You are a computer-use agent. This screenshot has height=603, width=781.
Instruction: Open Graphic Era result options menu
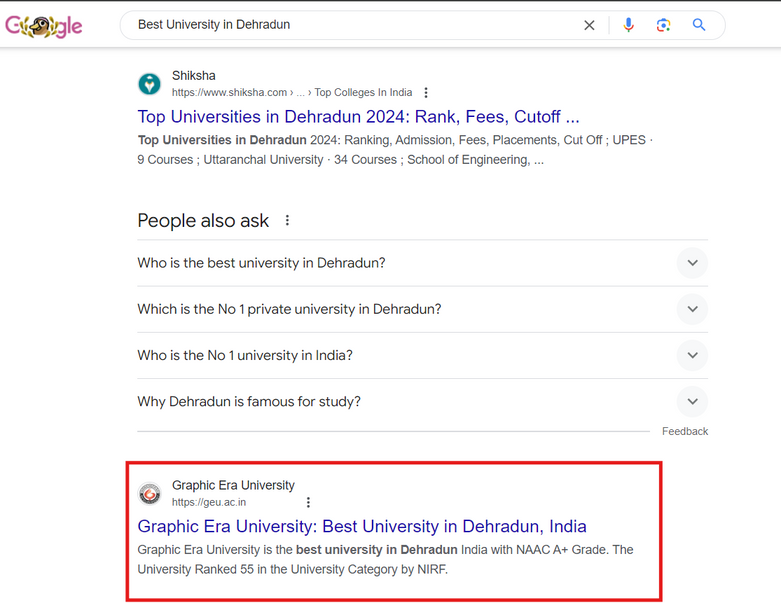tap(308, 502)
